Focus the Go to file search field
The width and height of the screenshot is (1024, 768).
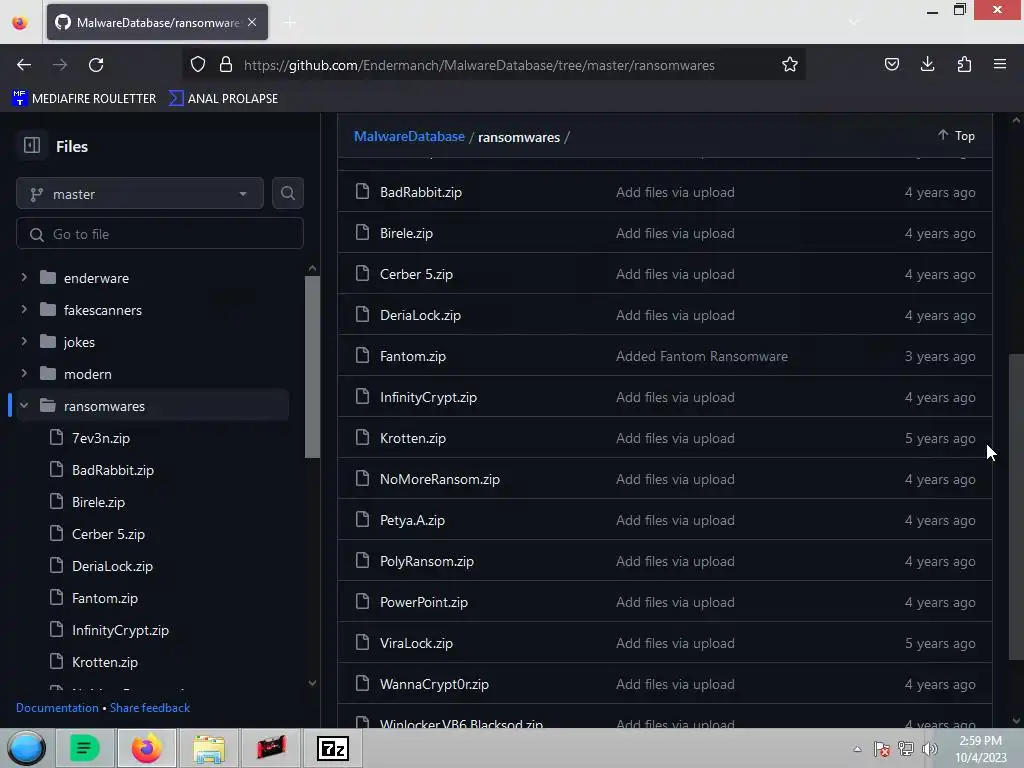[x=159, y=234]
